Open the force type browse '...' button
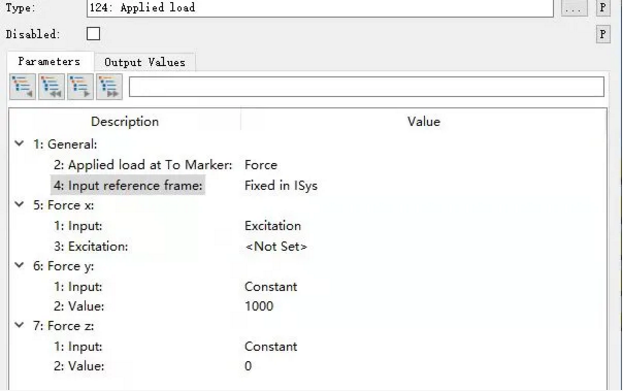Screen dimensions: 623x391 pyautogui.click(x=574, y=8)
